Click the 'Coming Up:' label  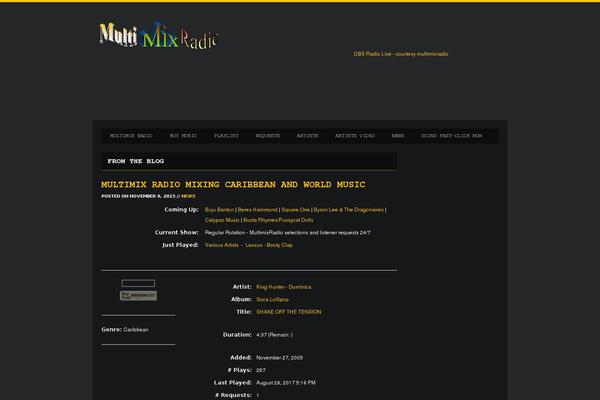[x=181, y=209]
